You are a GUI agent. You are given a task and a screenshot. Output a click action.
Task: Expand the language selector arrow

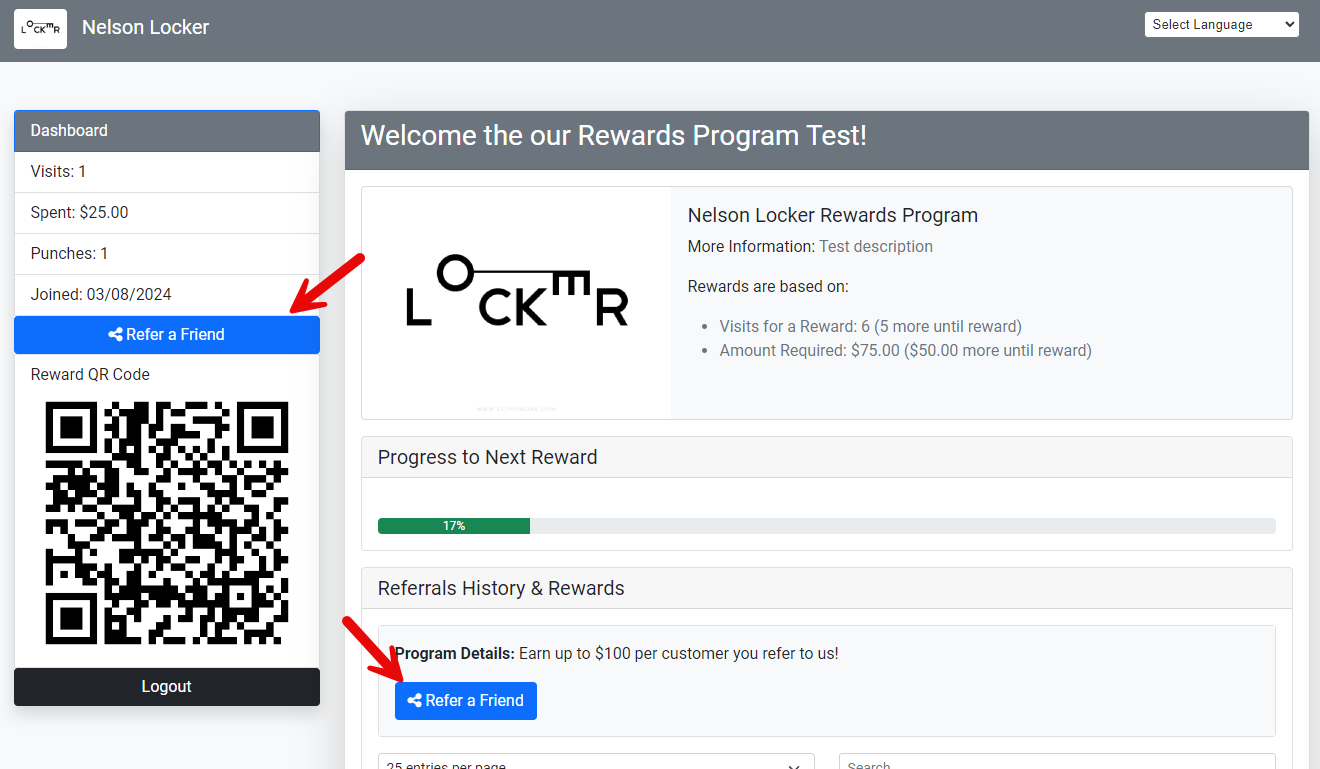[1290, 23]
